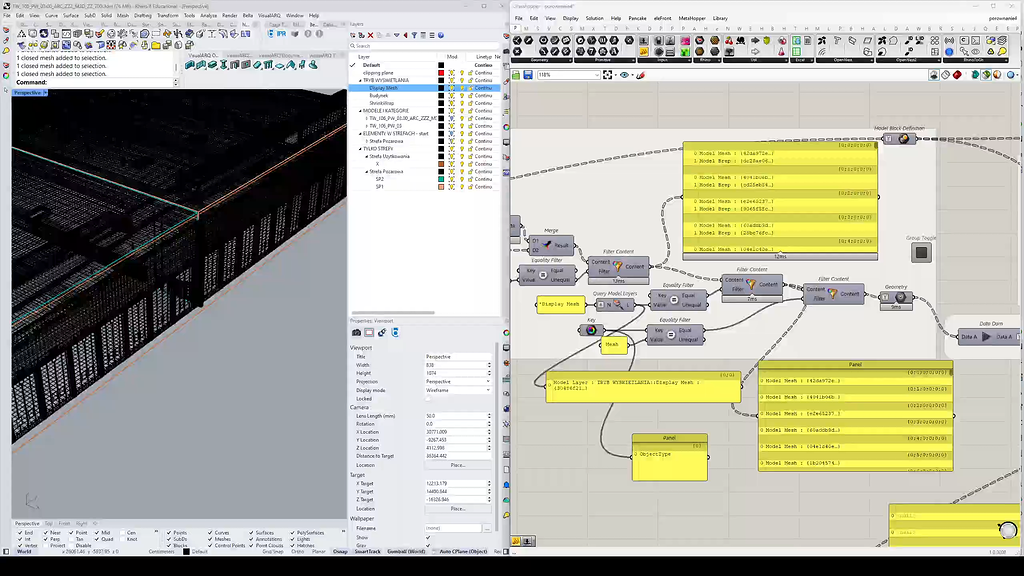Image resolution: width=1024 pixels, height=576 pixels.
Task: Click the camera icon in Properties panel
Action: (x=355, y=333)
